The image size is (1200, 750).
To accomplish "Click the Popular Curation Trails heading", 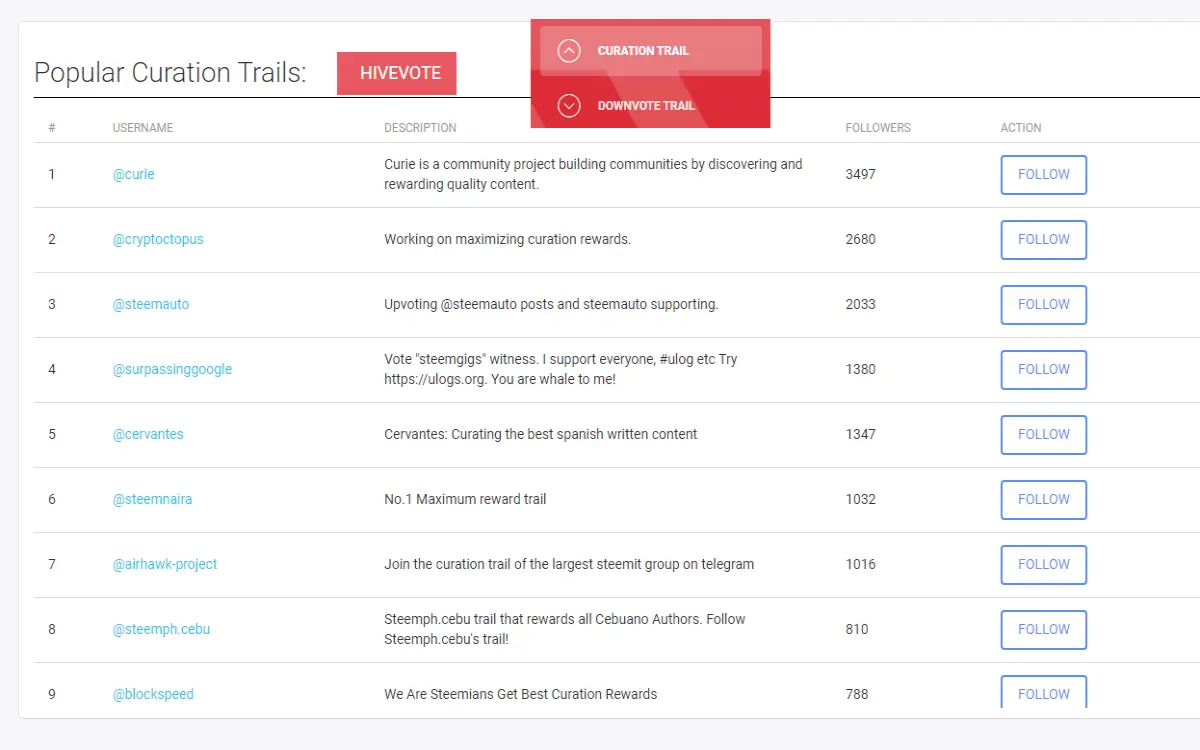I will pyautogui.click(x=170, y=73).
